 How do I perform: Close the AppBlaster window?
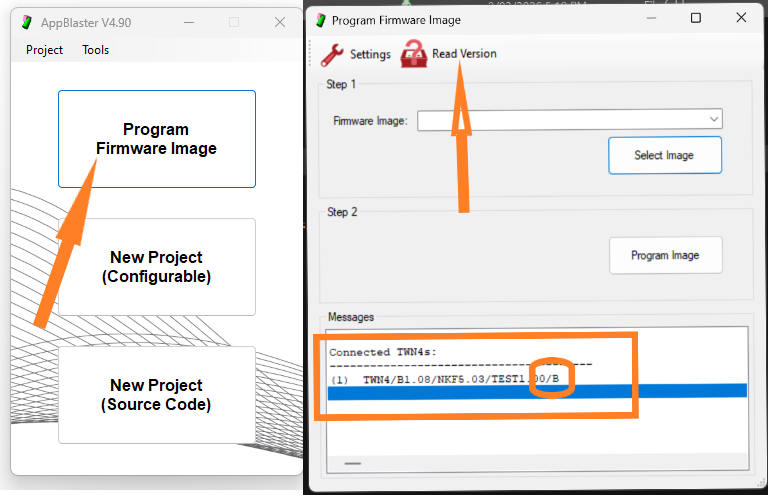[280, 23]
